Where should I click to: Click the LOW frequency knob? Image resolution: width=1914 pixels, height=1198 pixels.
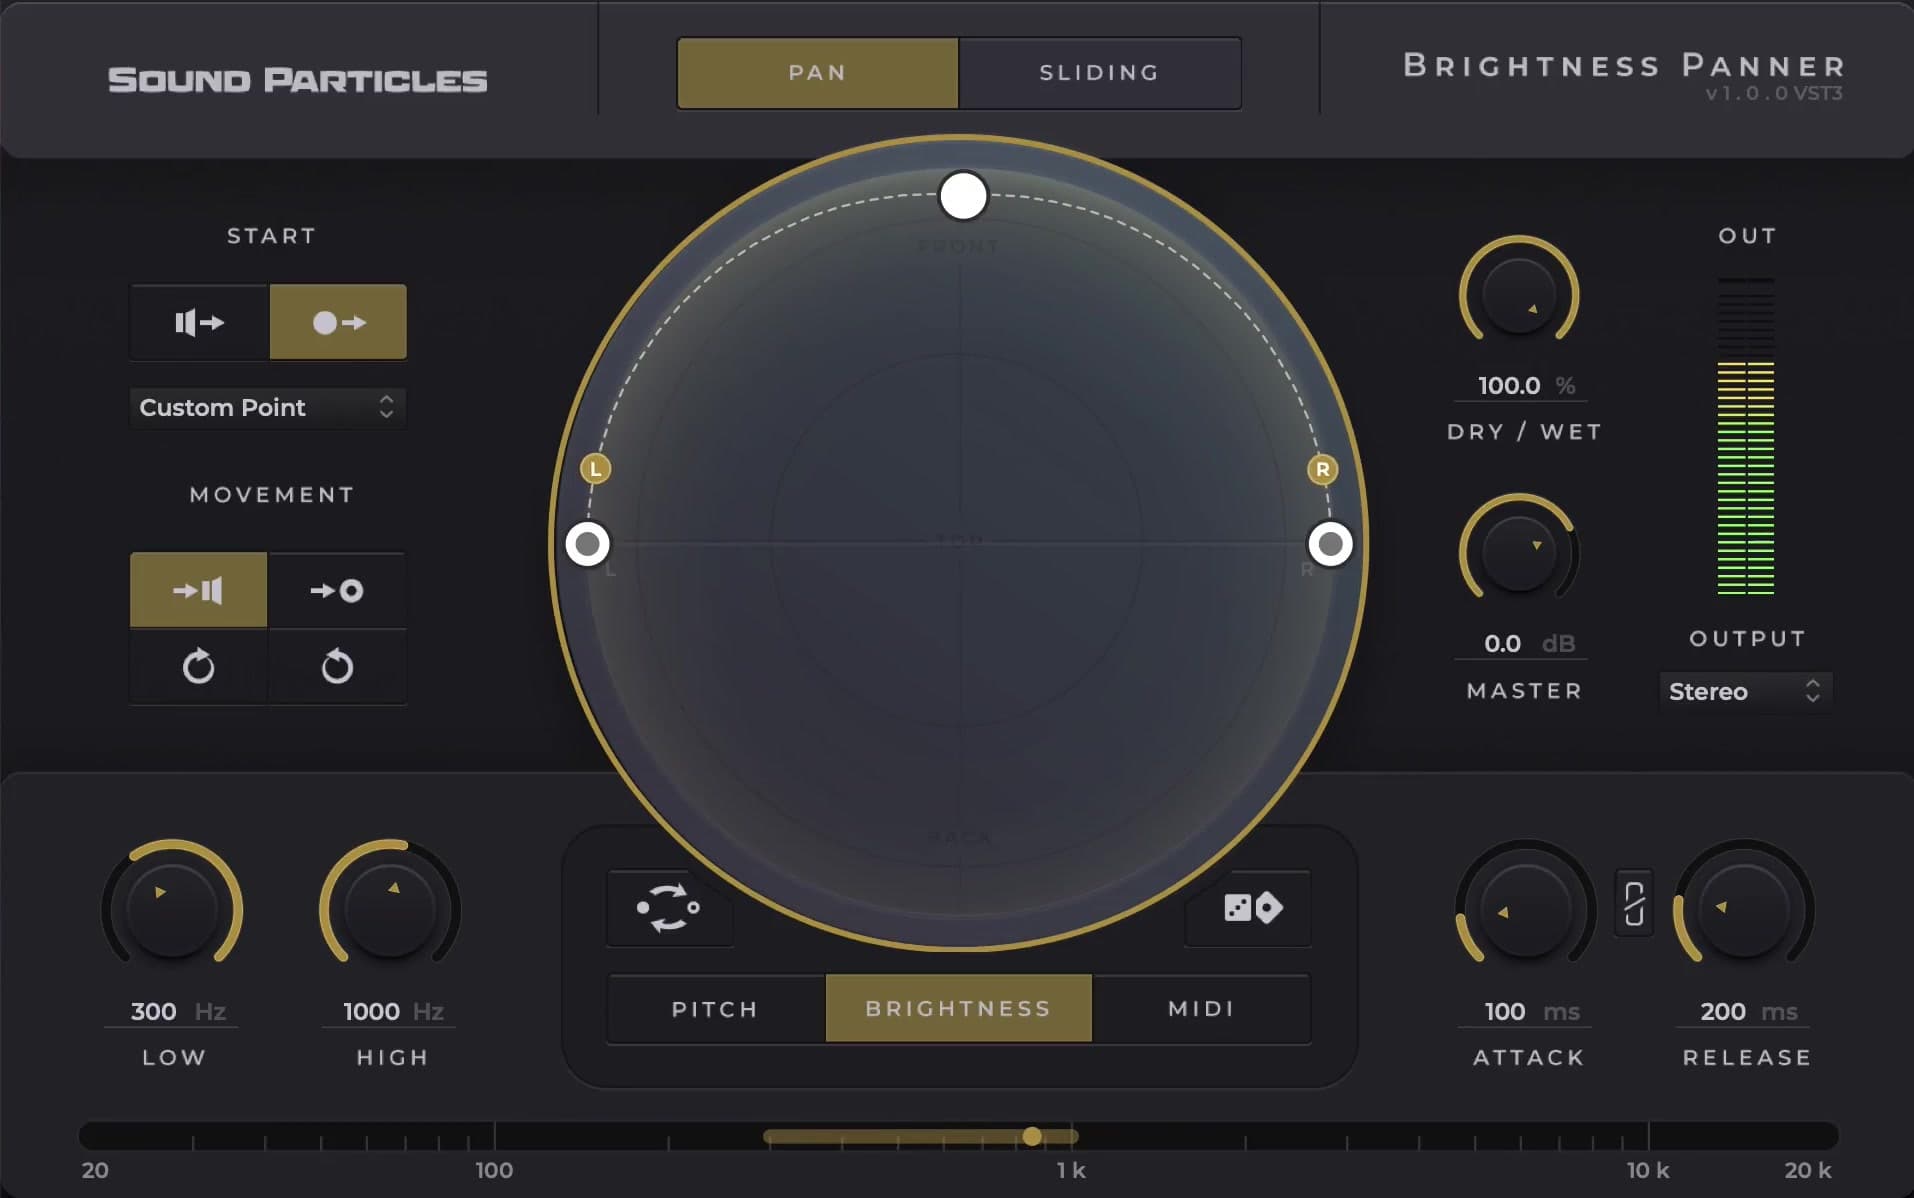(x=172, y=909)
